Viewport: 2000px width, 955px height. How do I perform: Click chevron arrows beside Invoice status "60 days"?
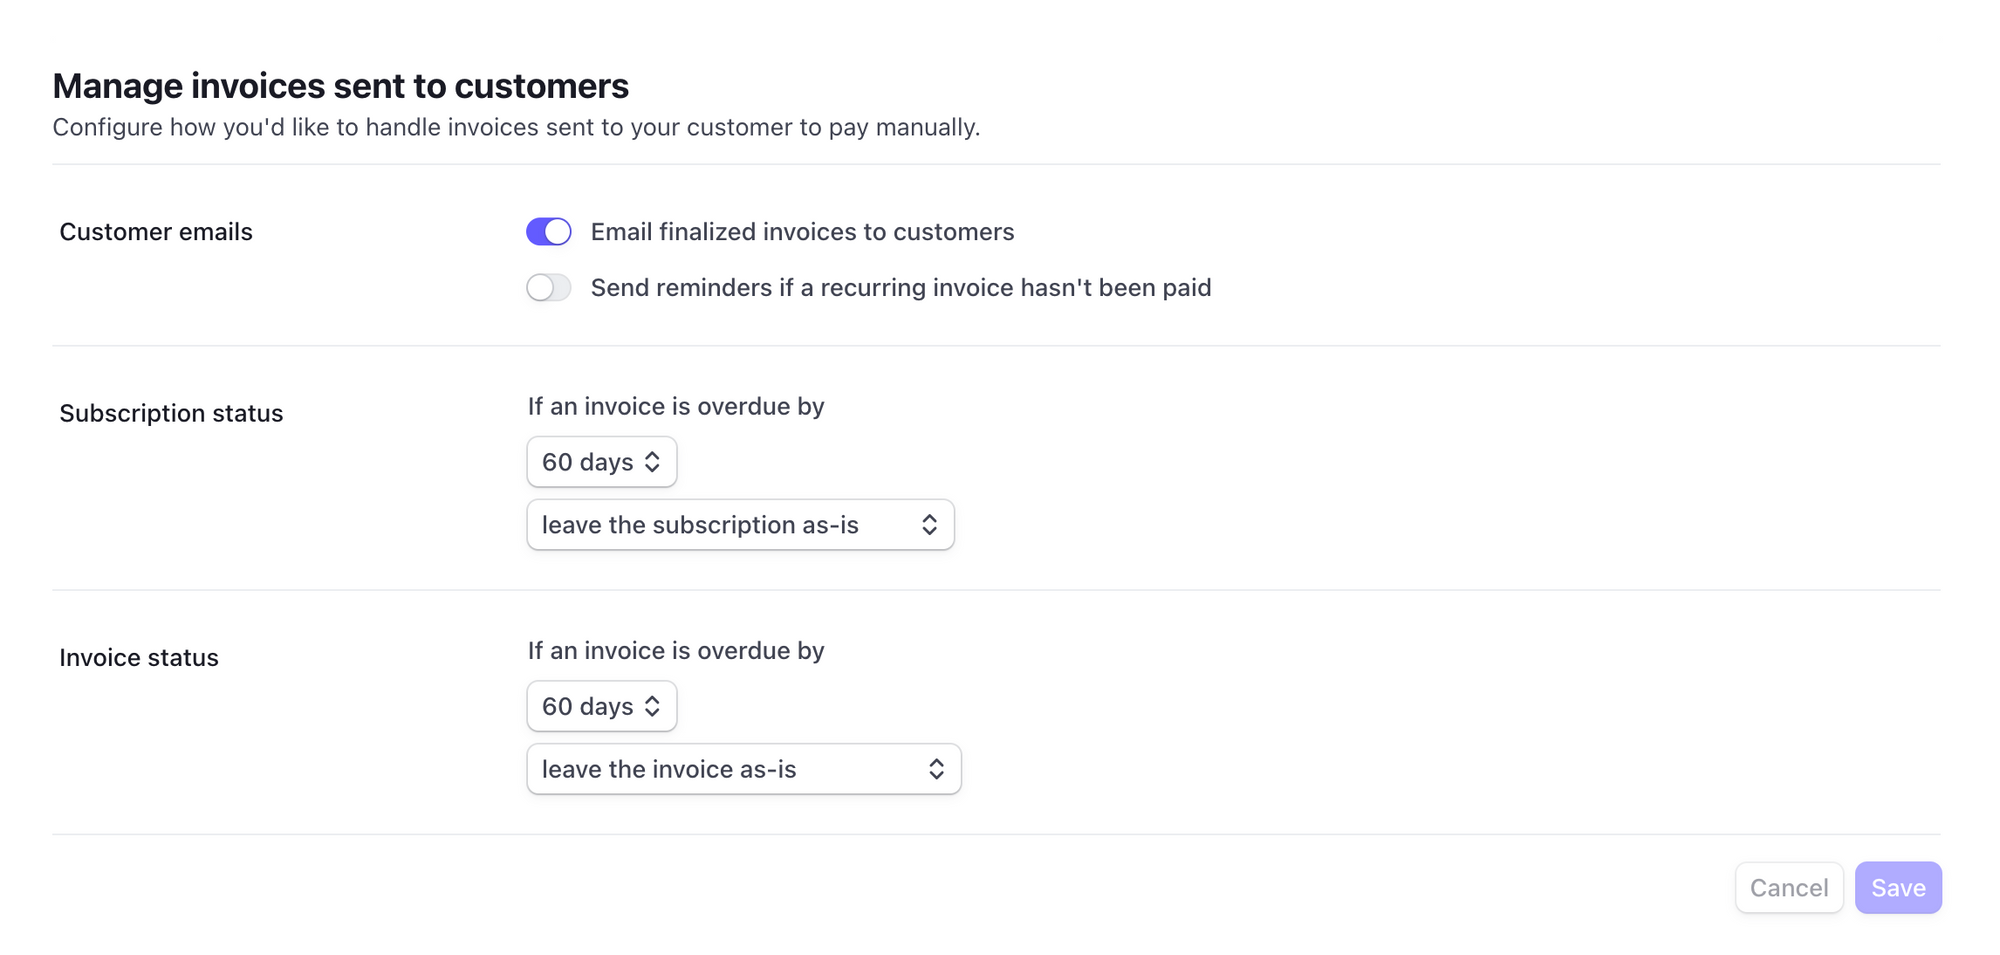[x=652, y=706]
